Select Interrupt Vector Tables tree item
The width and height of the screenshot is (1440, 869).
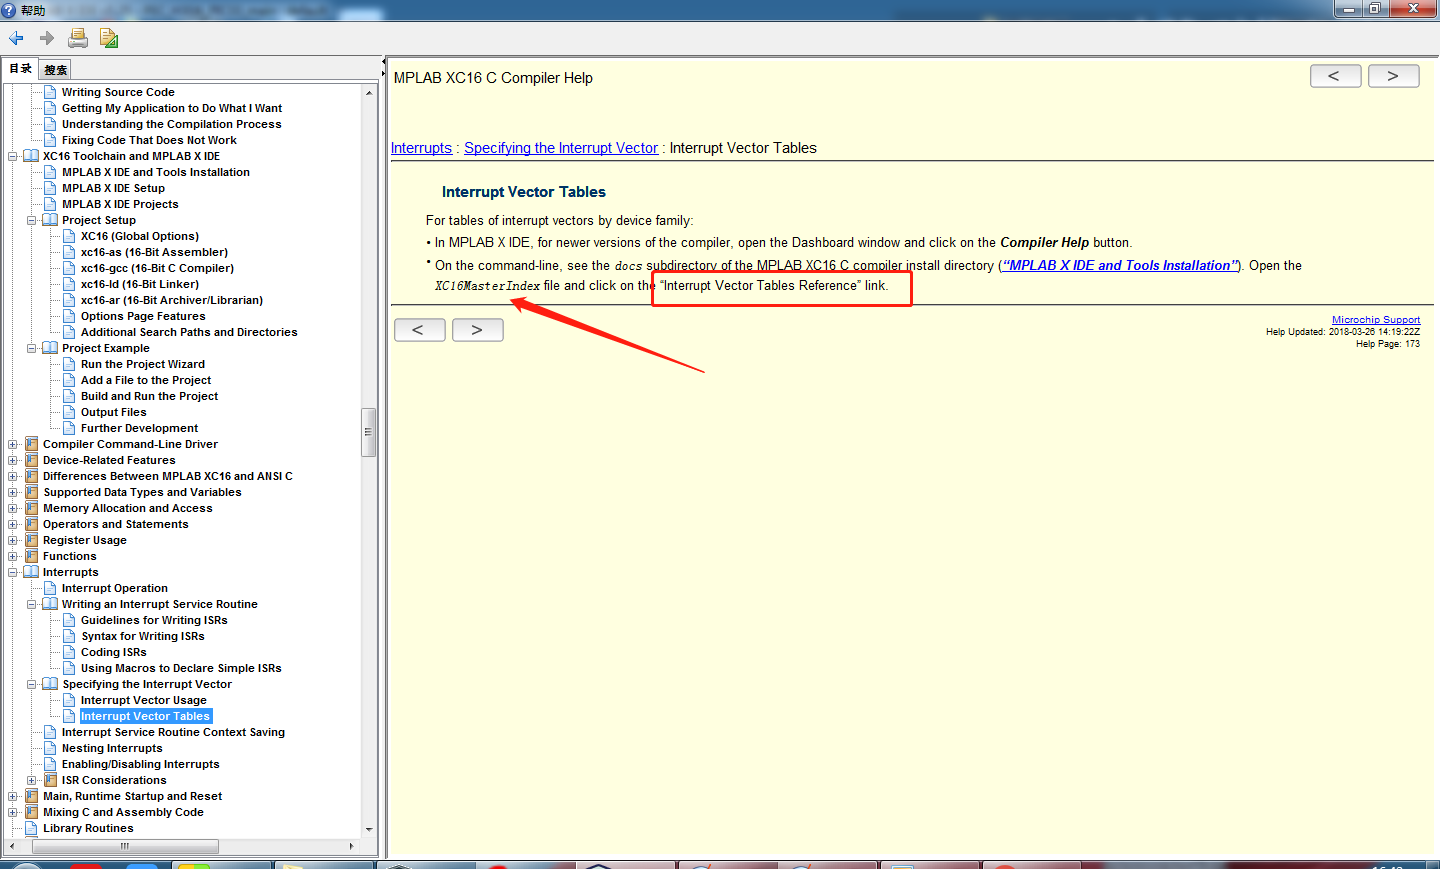coord(146,716)
